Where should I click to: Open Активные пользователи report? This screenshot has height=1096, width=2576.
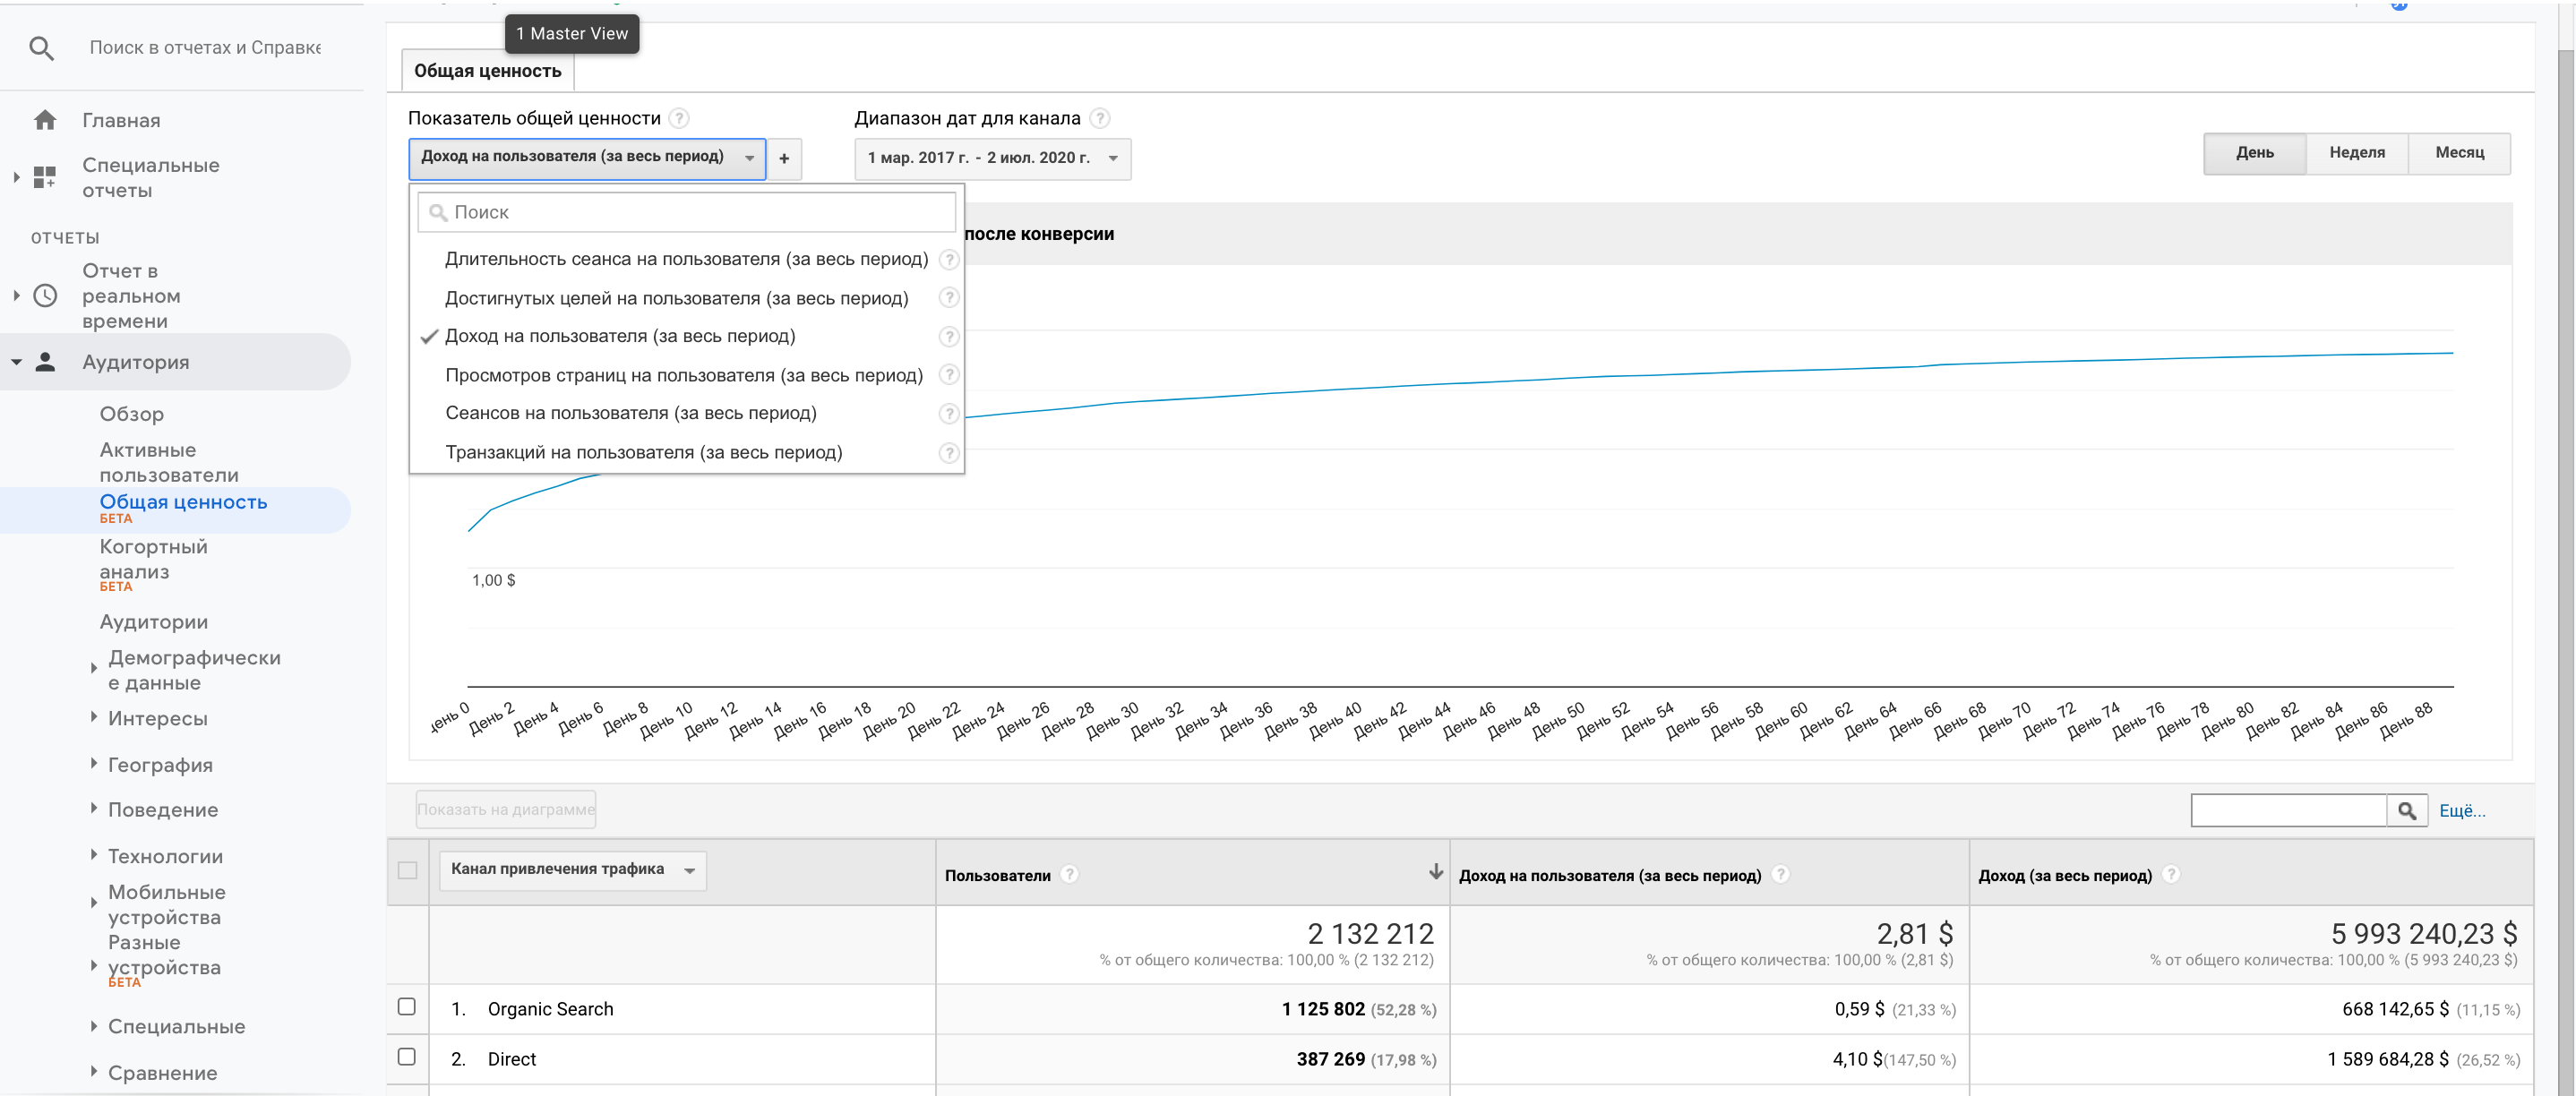[x=168, y=462]
